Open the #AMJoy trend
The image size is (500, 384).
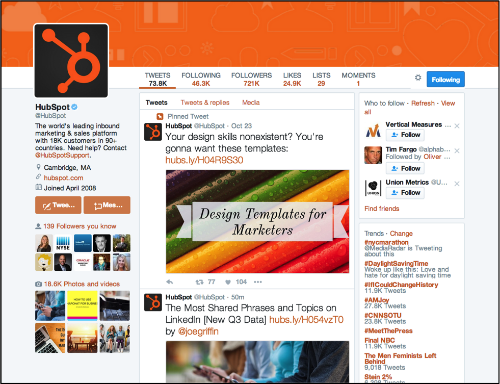click(x=377, y=300)
